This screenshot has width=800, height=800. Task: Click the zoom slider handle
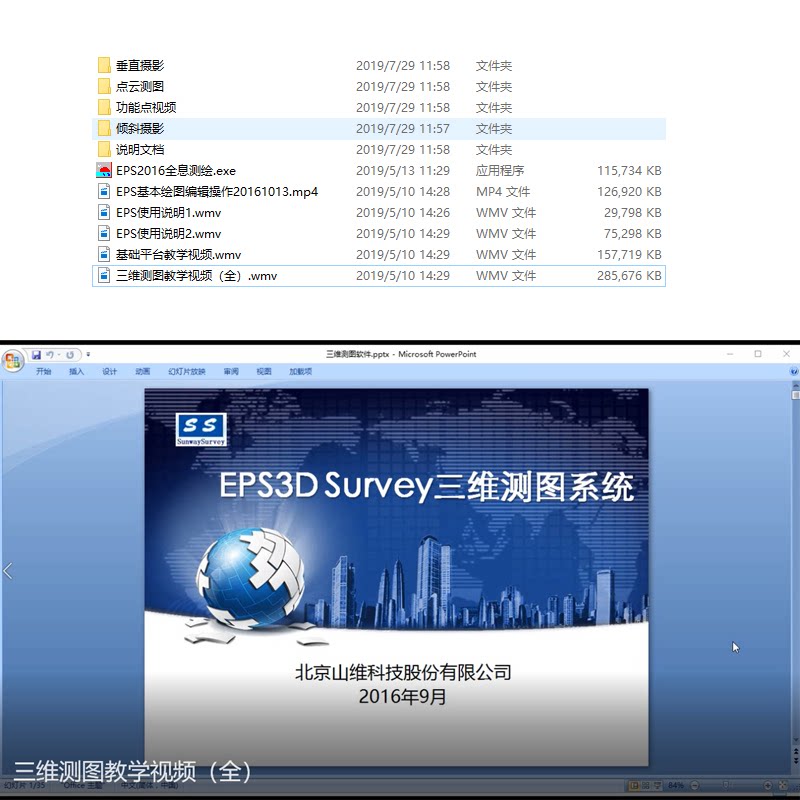click(x=726, y=785)
